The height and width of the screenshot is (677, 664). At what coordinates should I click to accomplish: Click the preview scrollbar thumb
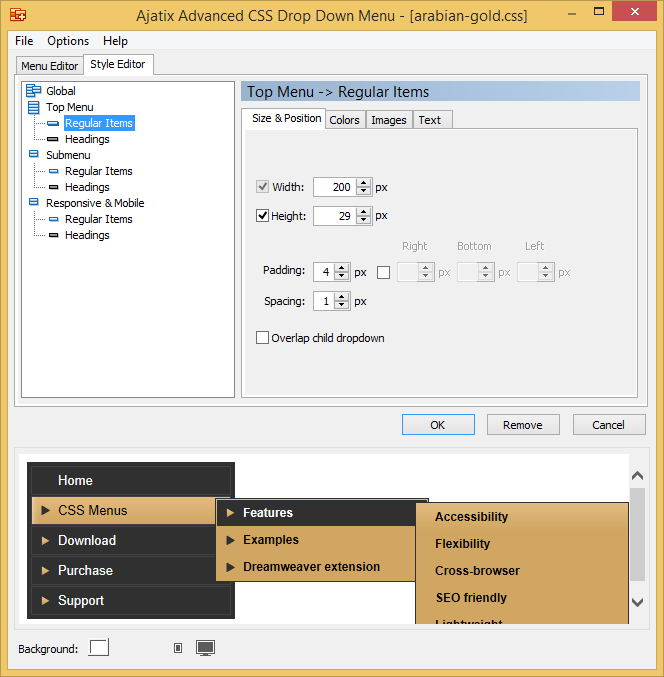pyautogui.click(x=637, y=535)
